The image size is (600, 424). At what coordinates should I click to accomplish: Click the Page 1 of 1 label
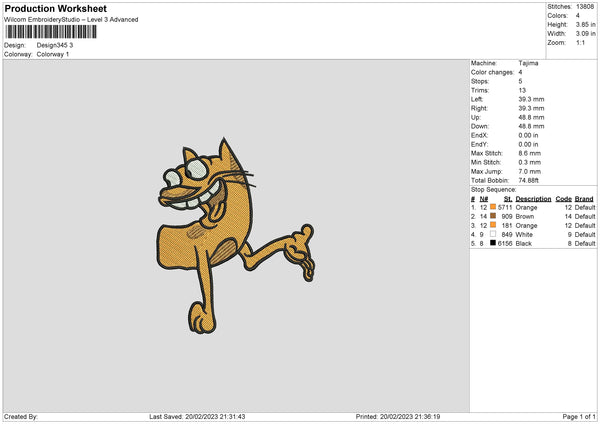[x=579, y=416]
